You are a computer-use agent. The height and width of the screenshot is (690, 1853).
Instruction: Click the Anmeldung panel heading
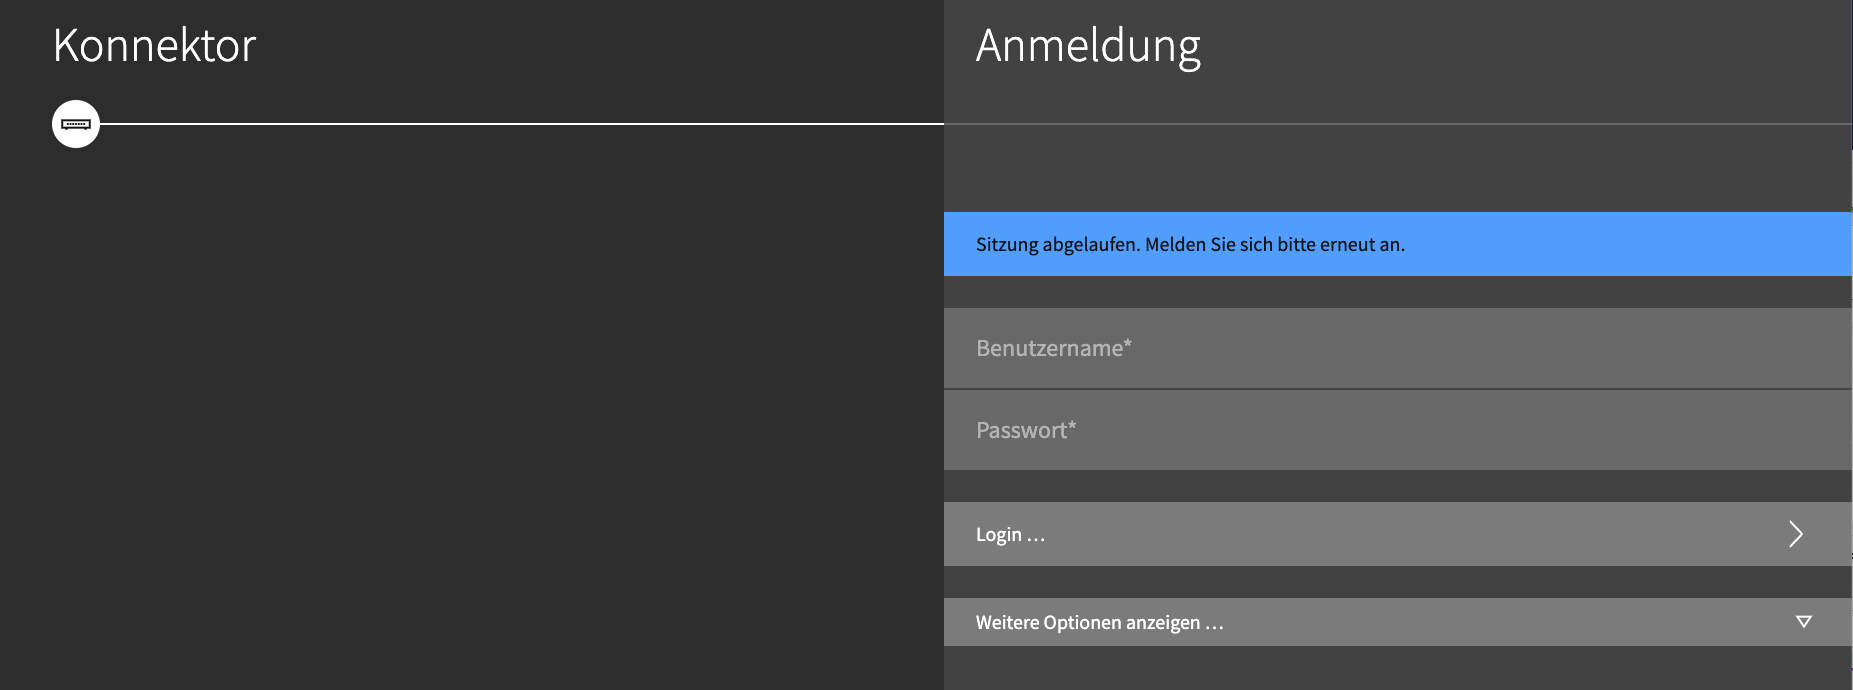[x=1088, y=47]
